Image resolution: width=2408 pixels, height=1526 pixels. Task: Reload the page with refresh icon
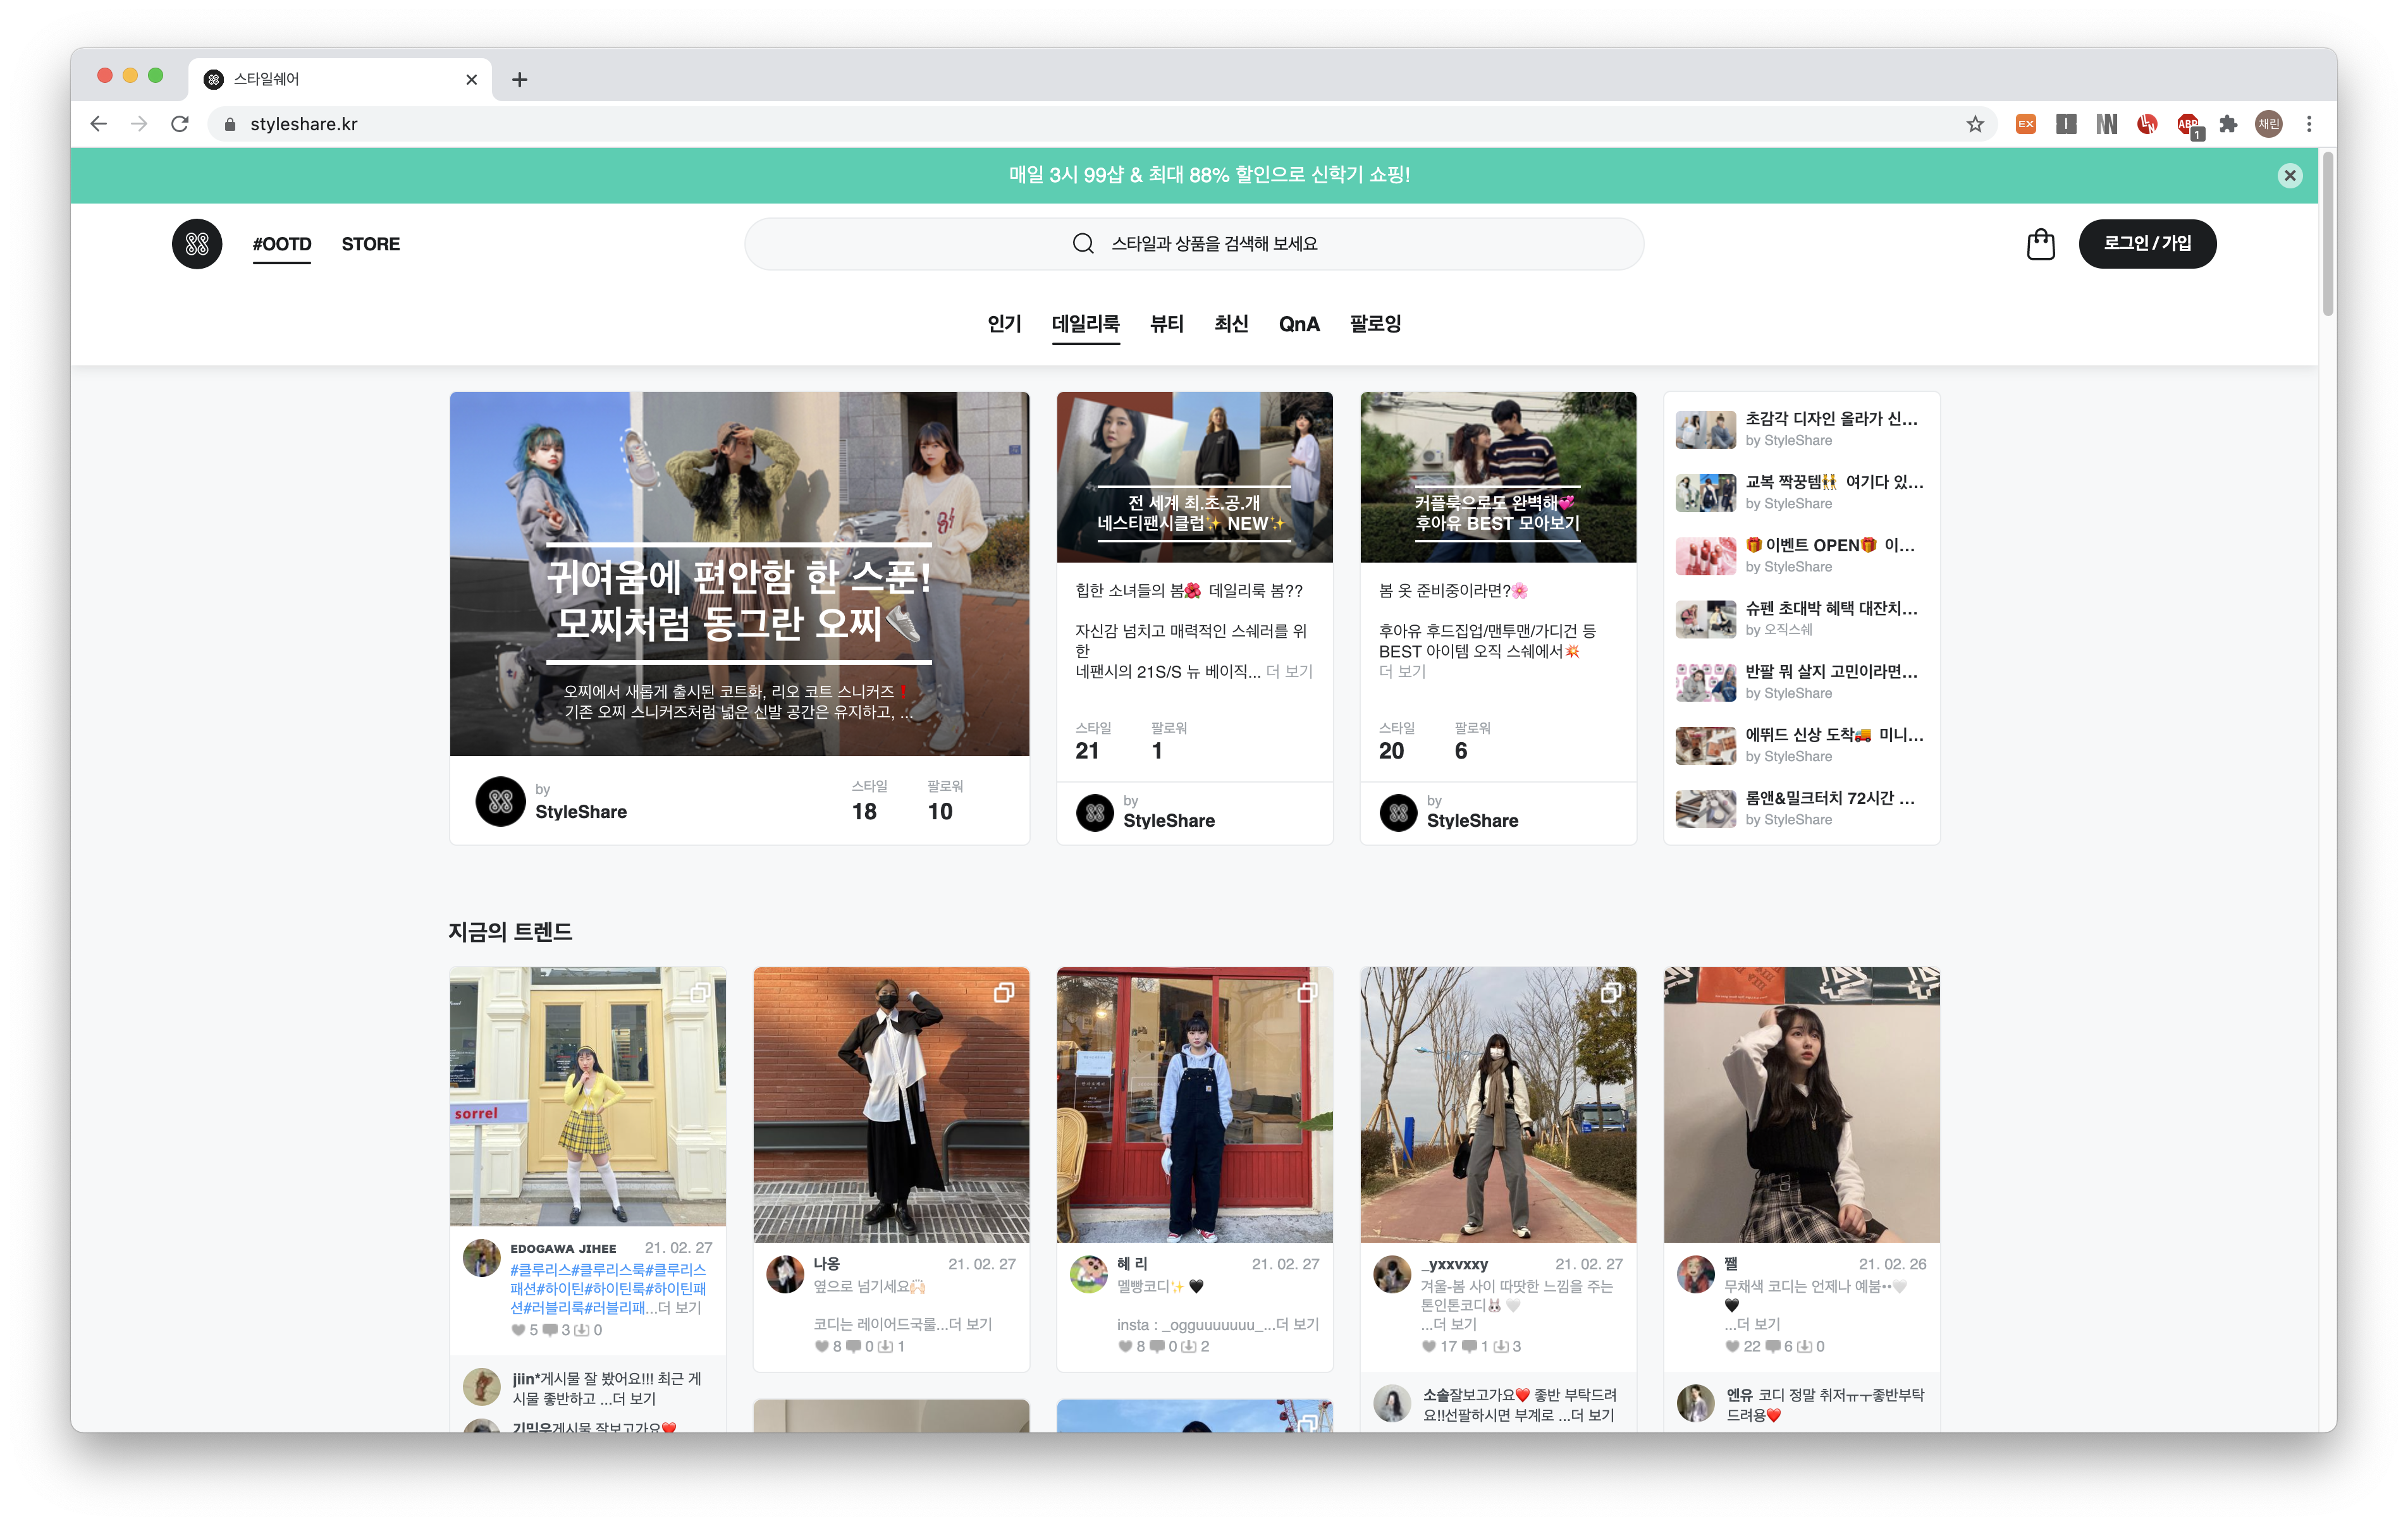tap(180, 124)
